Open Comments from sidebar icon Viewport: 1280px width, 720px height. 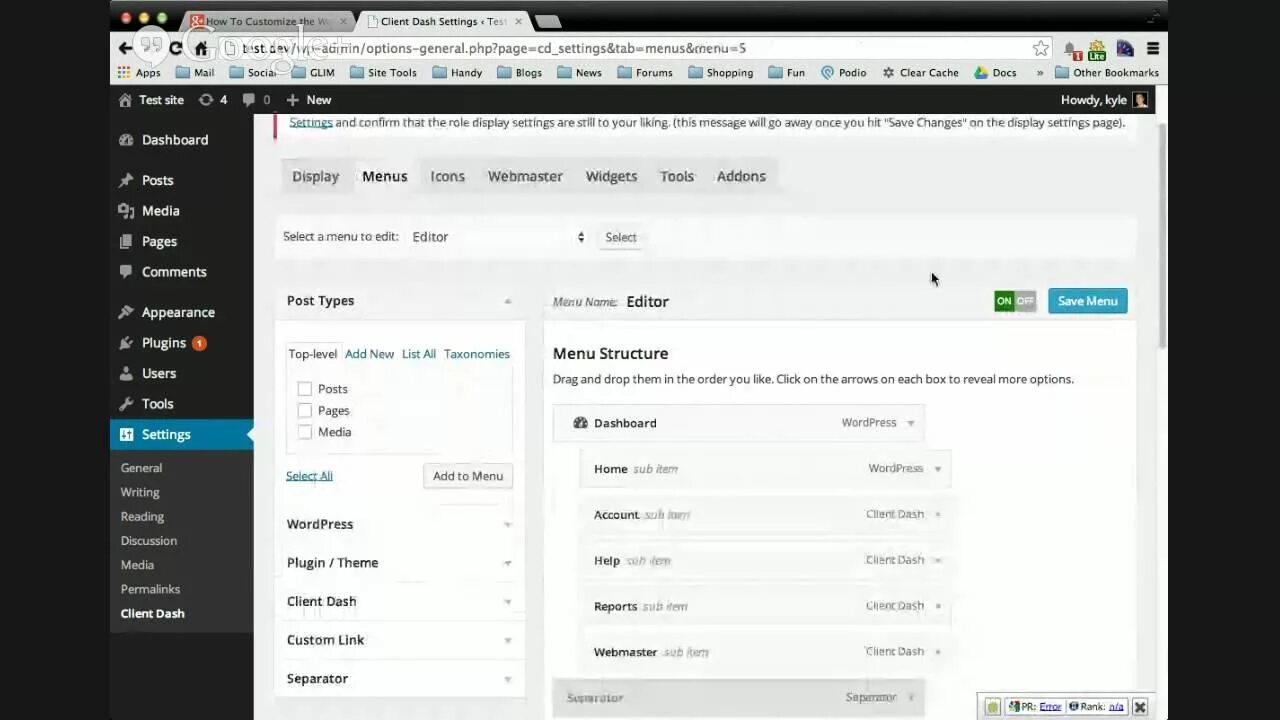point(126,272)
